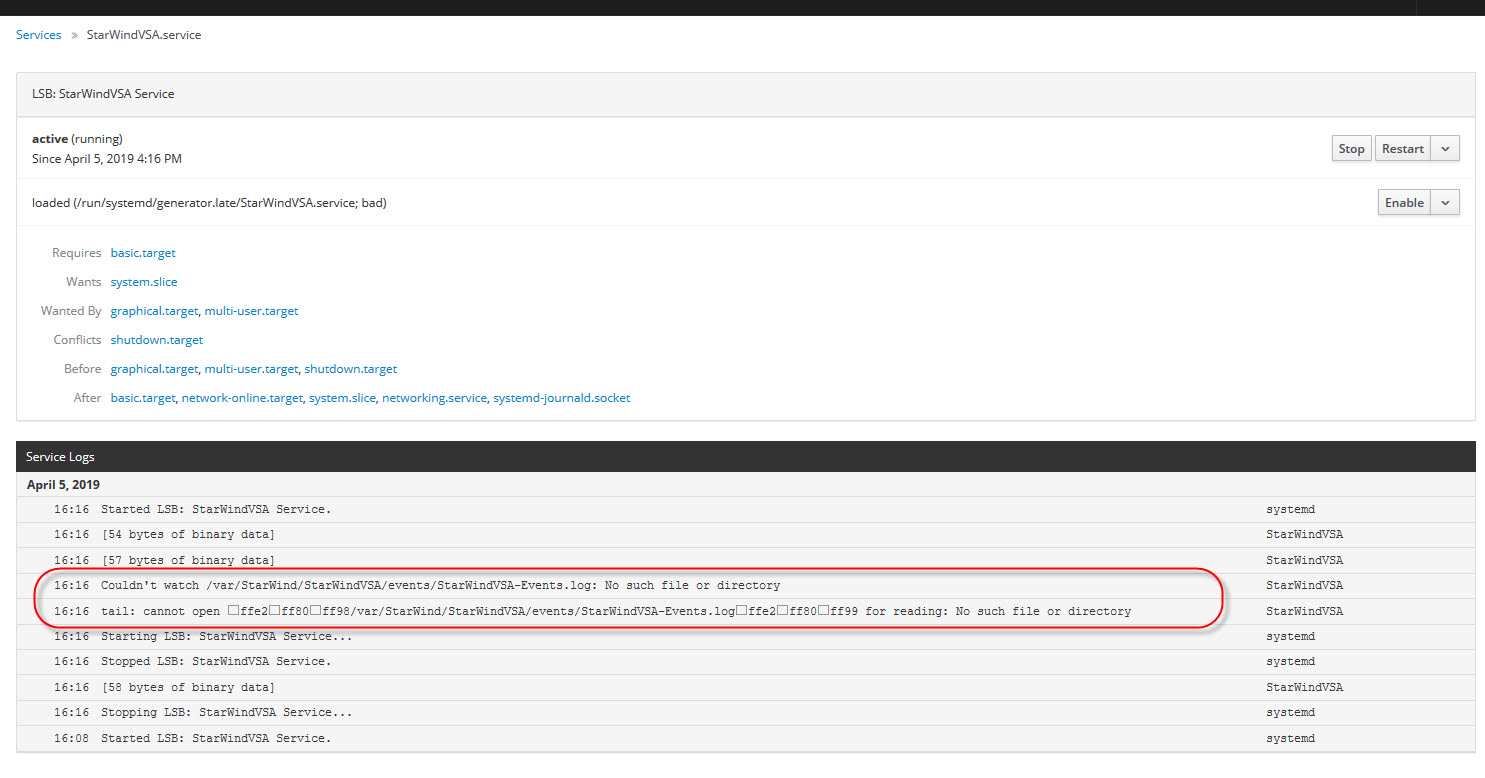1485x778 pixels.
Task: Expand the dropdown arrow beside Enable
Action: click(1445, 203)
